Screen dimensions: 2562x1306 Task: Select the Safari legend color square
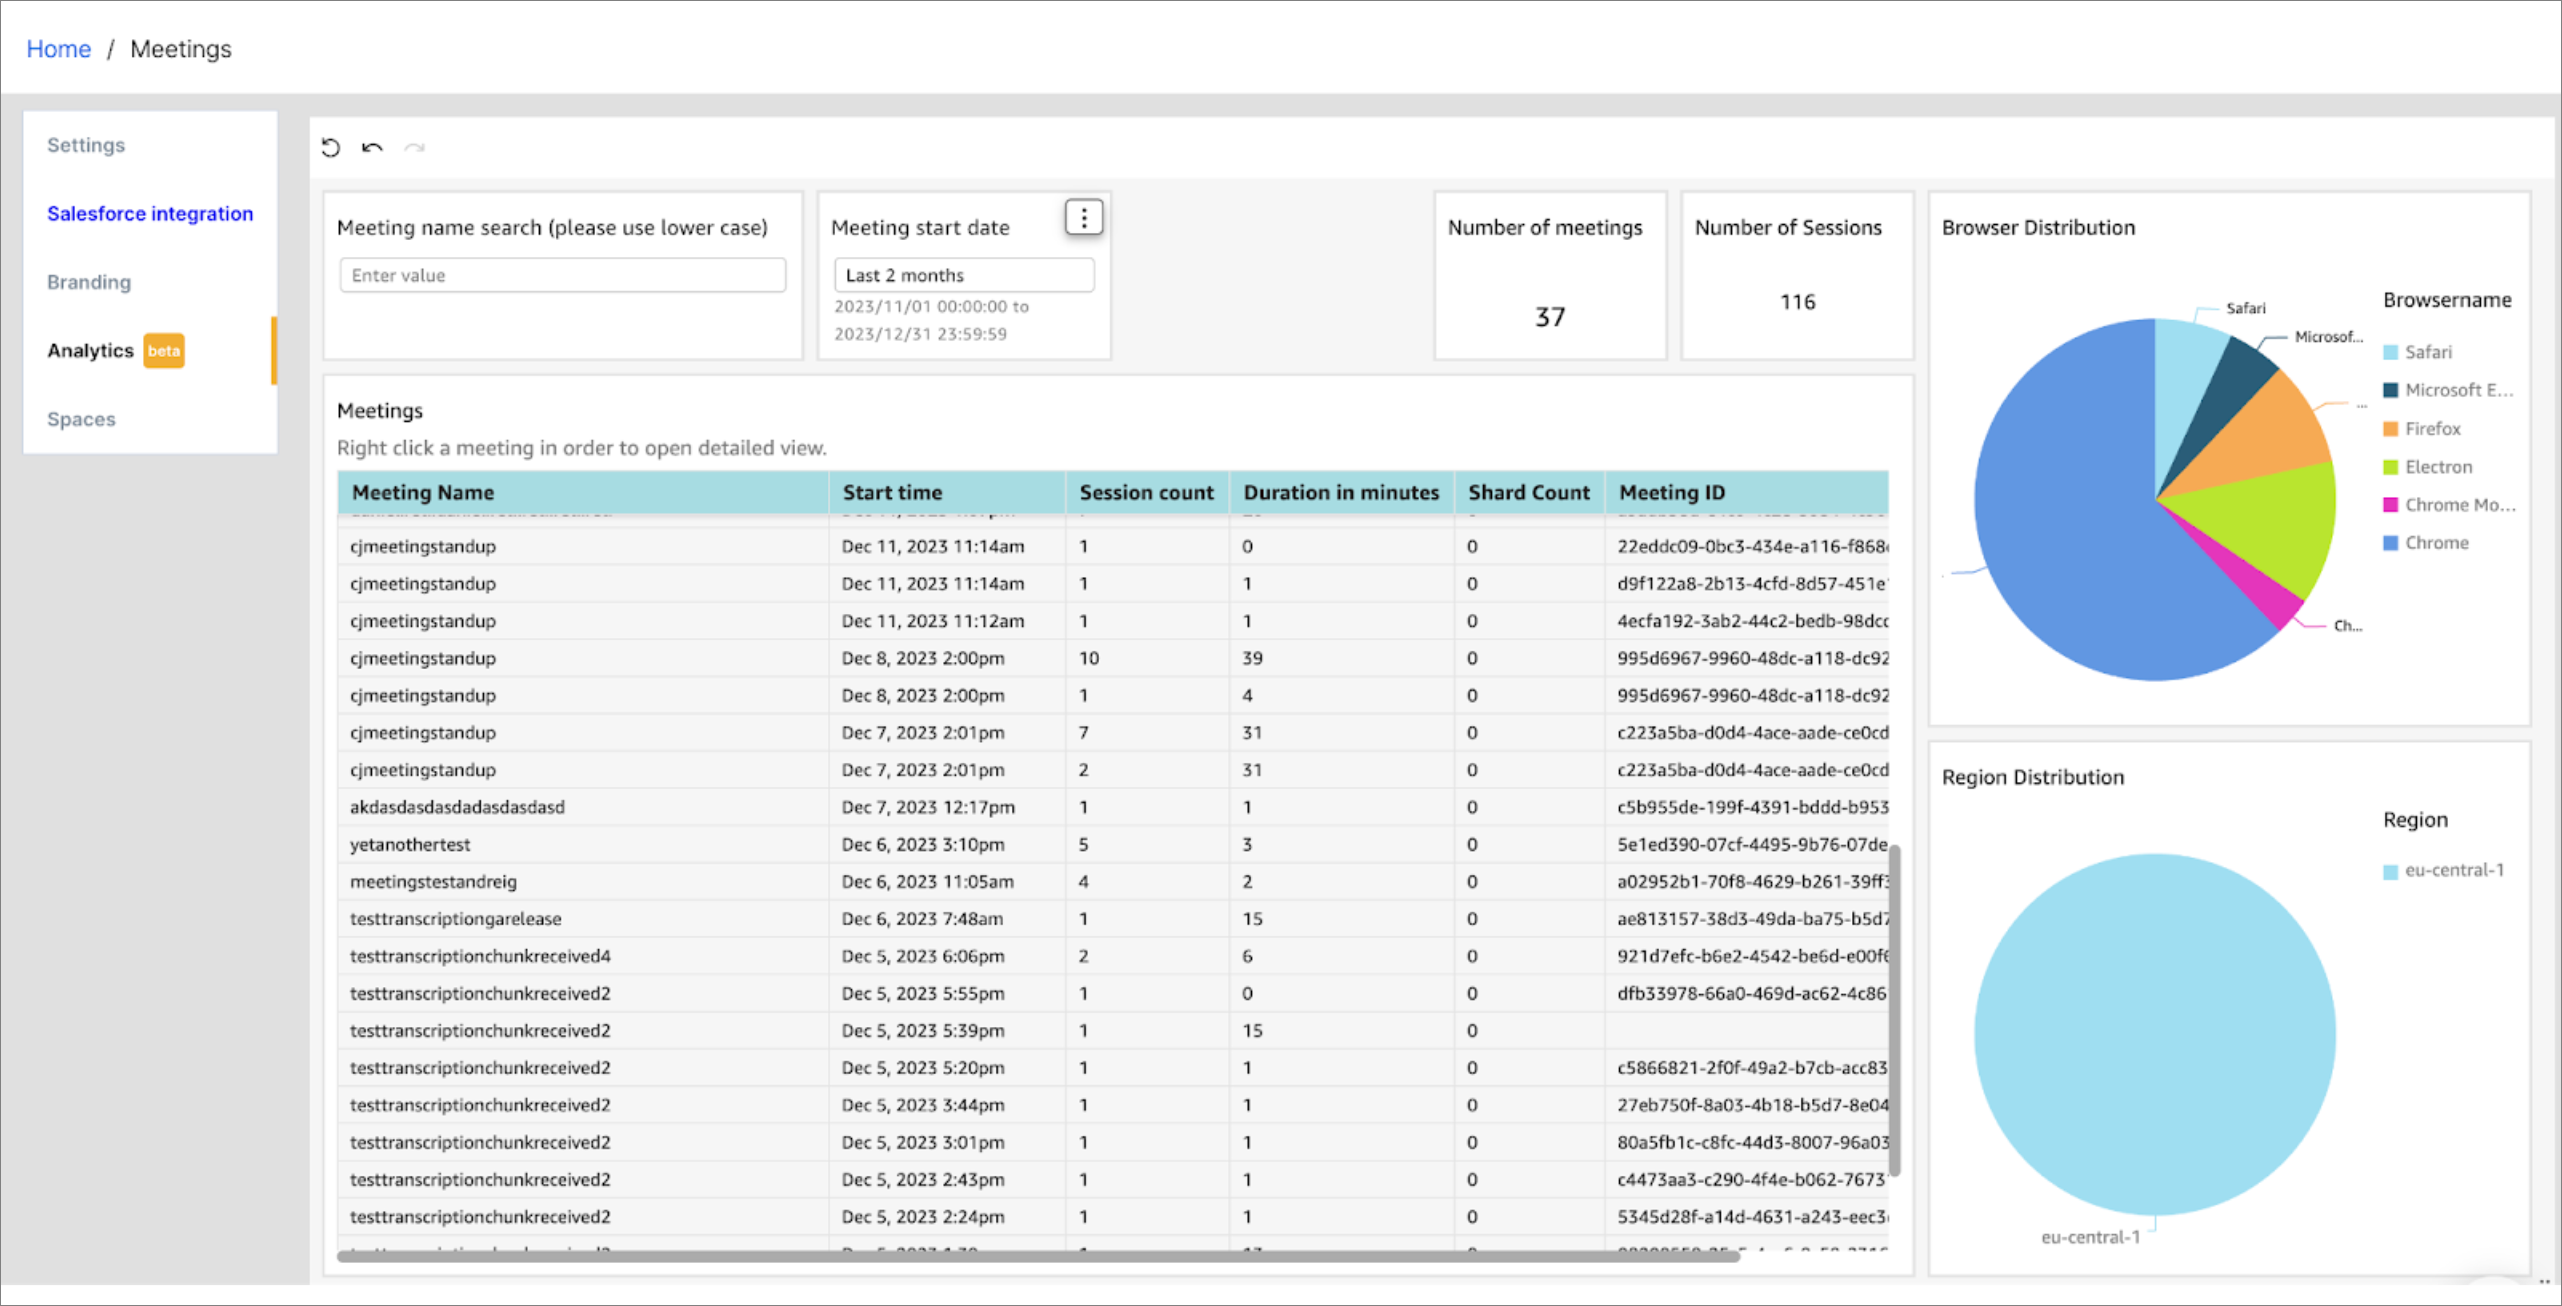2391,352
